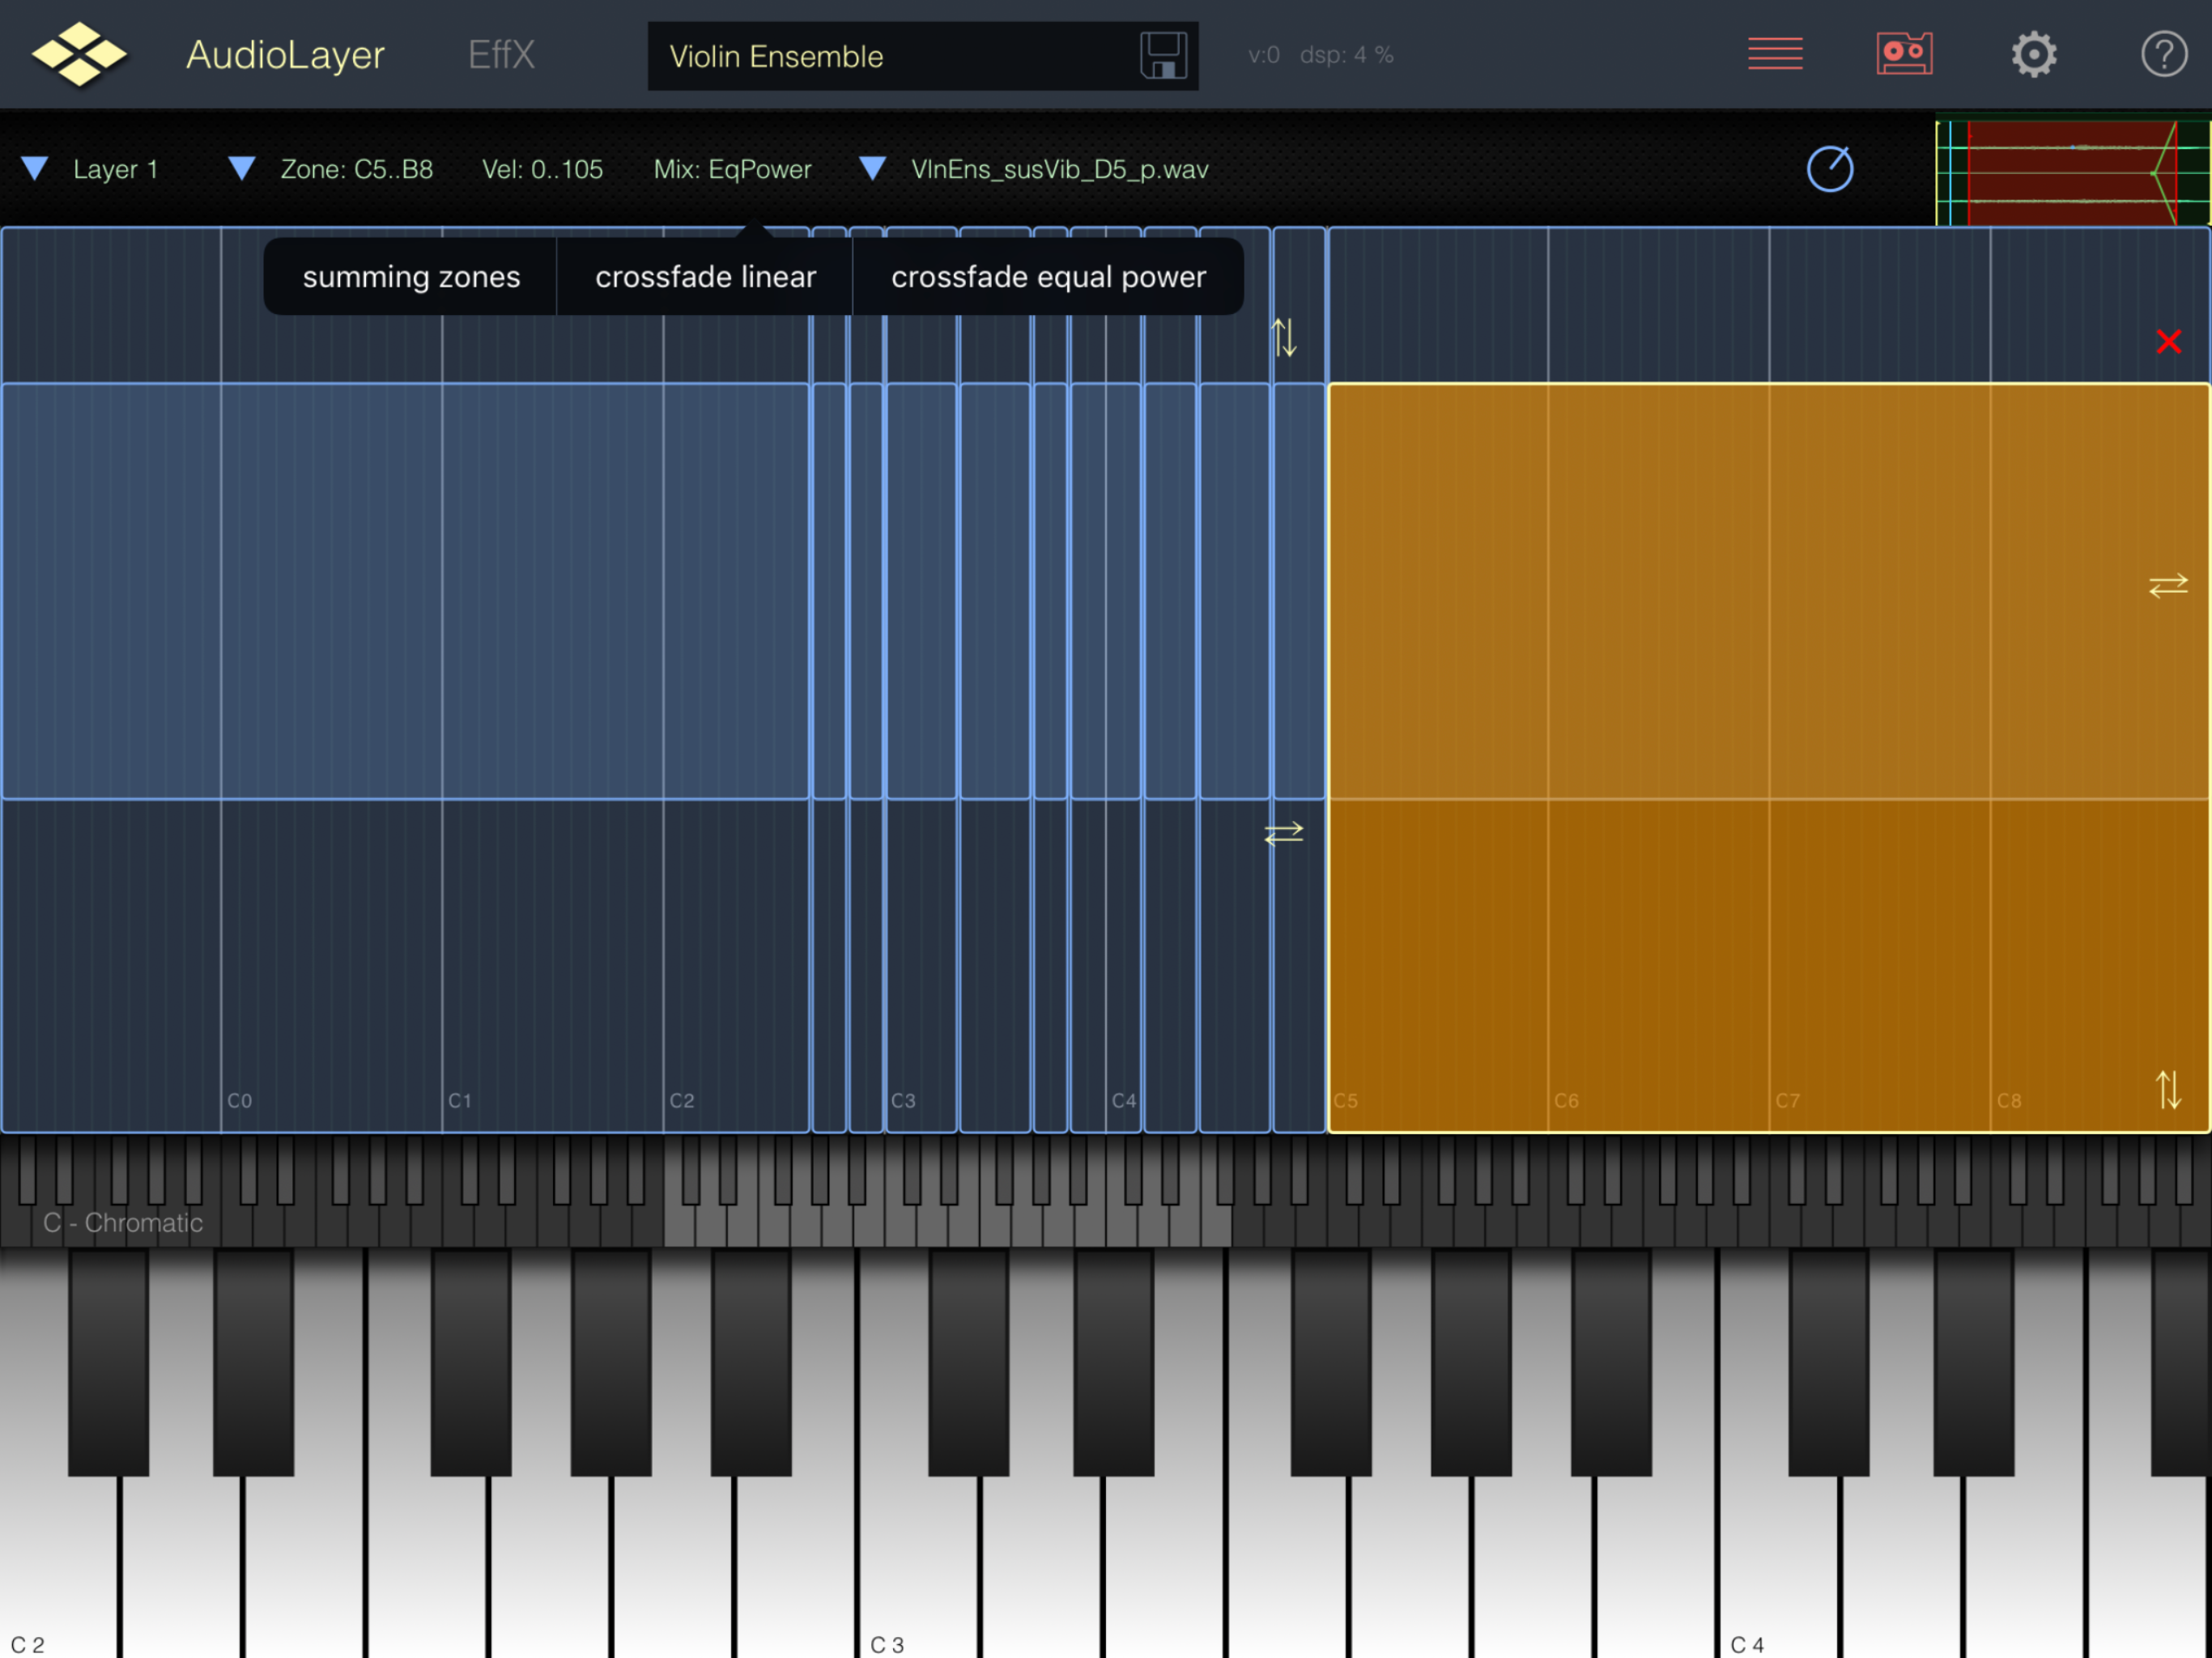Open settings gear icon

2033,54
